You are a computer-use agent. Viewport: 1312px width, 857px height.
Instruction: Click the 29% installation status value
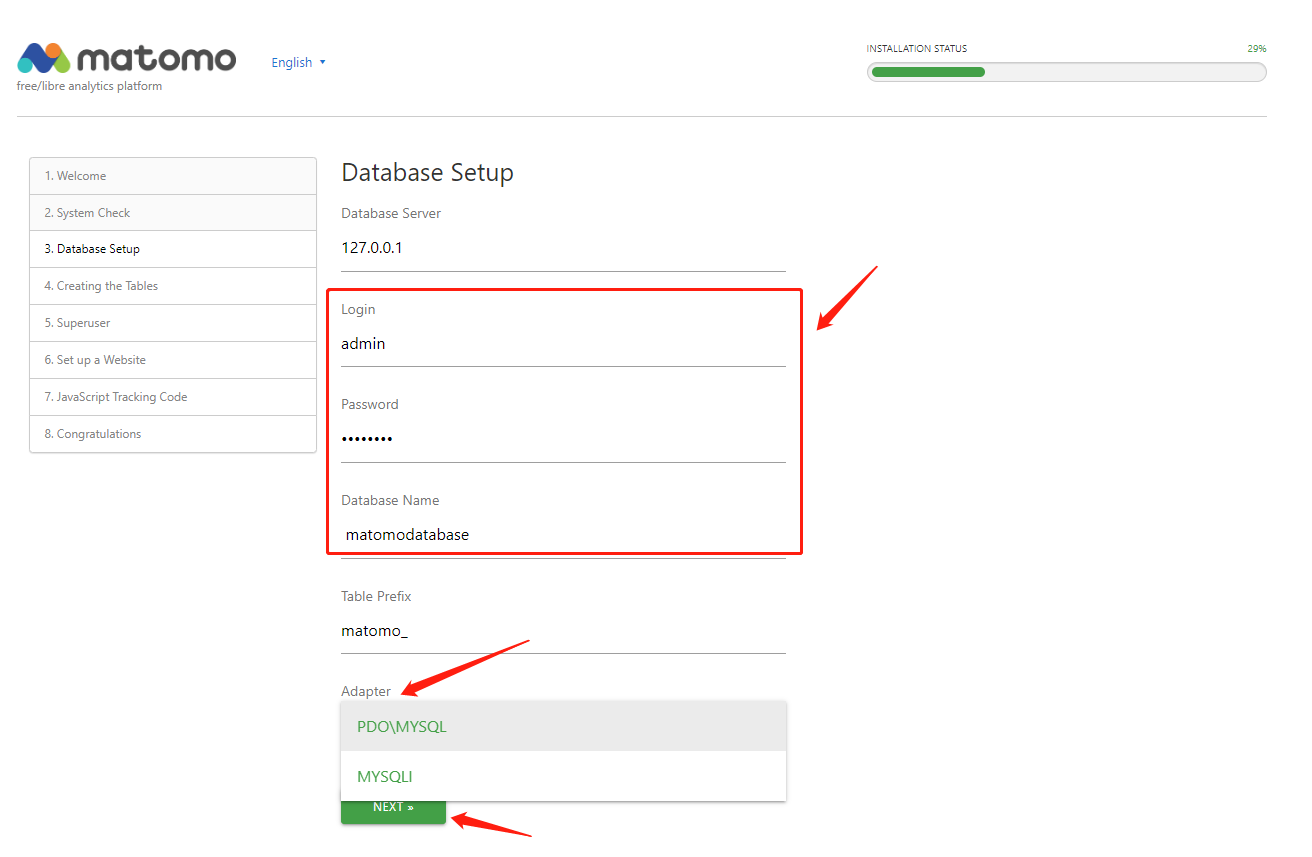point(1256,48)
